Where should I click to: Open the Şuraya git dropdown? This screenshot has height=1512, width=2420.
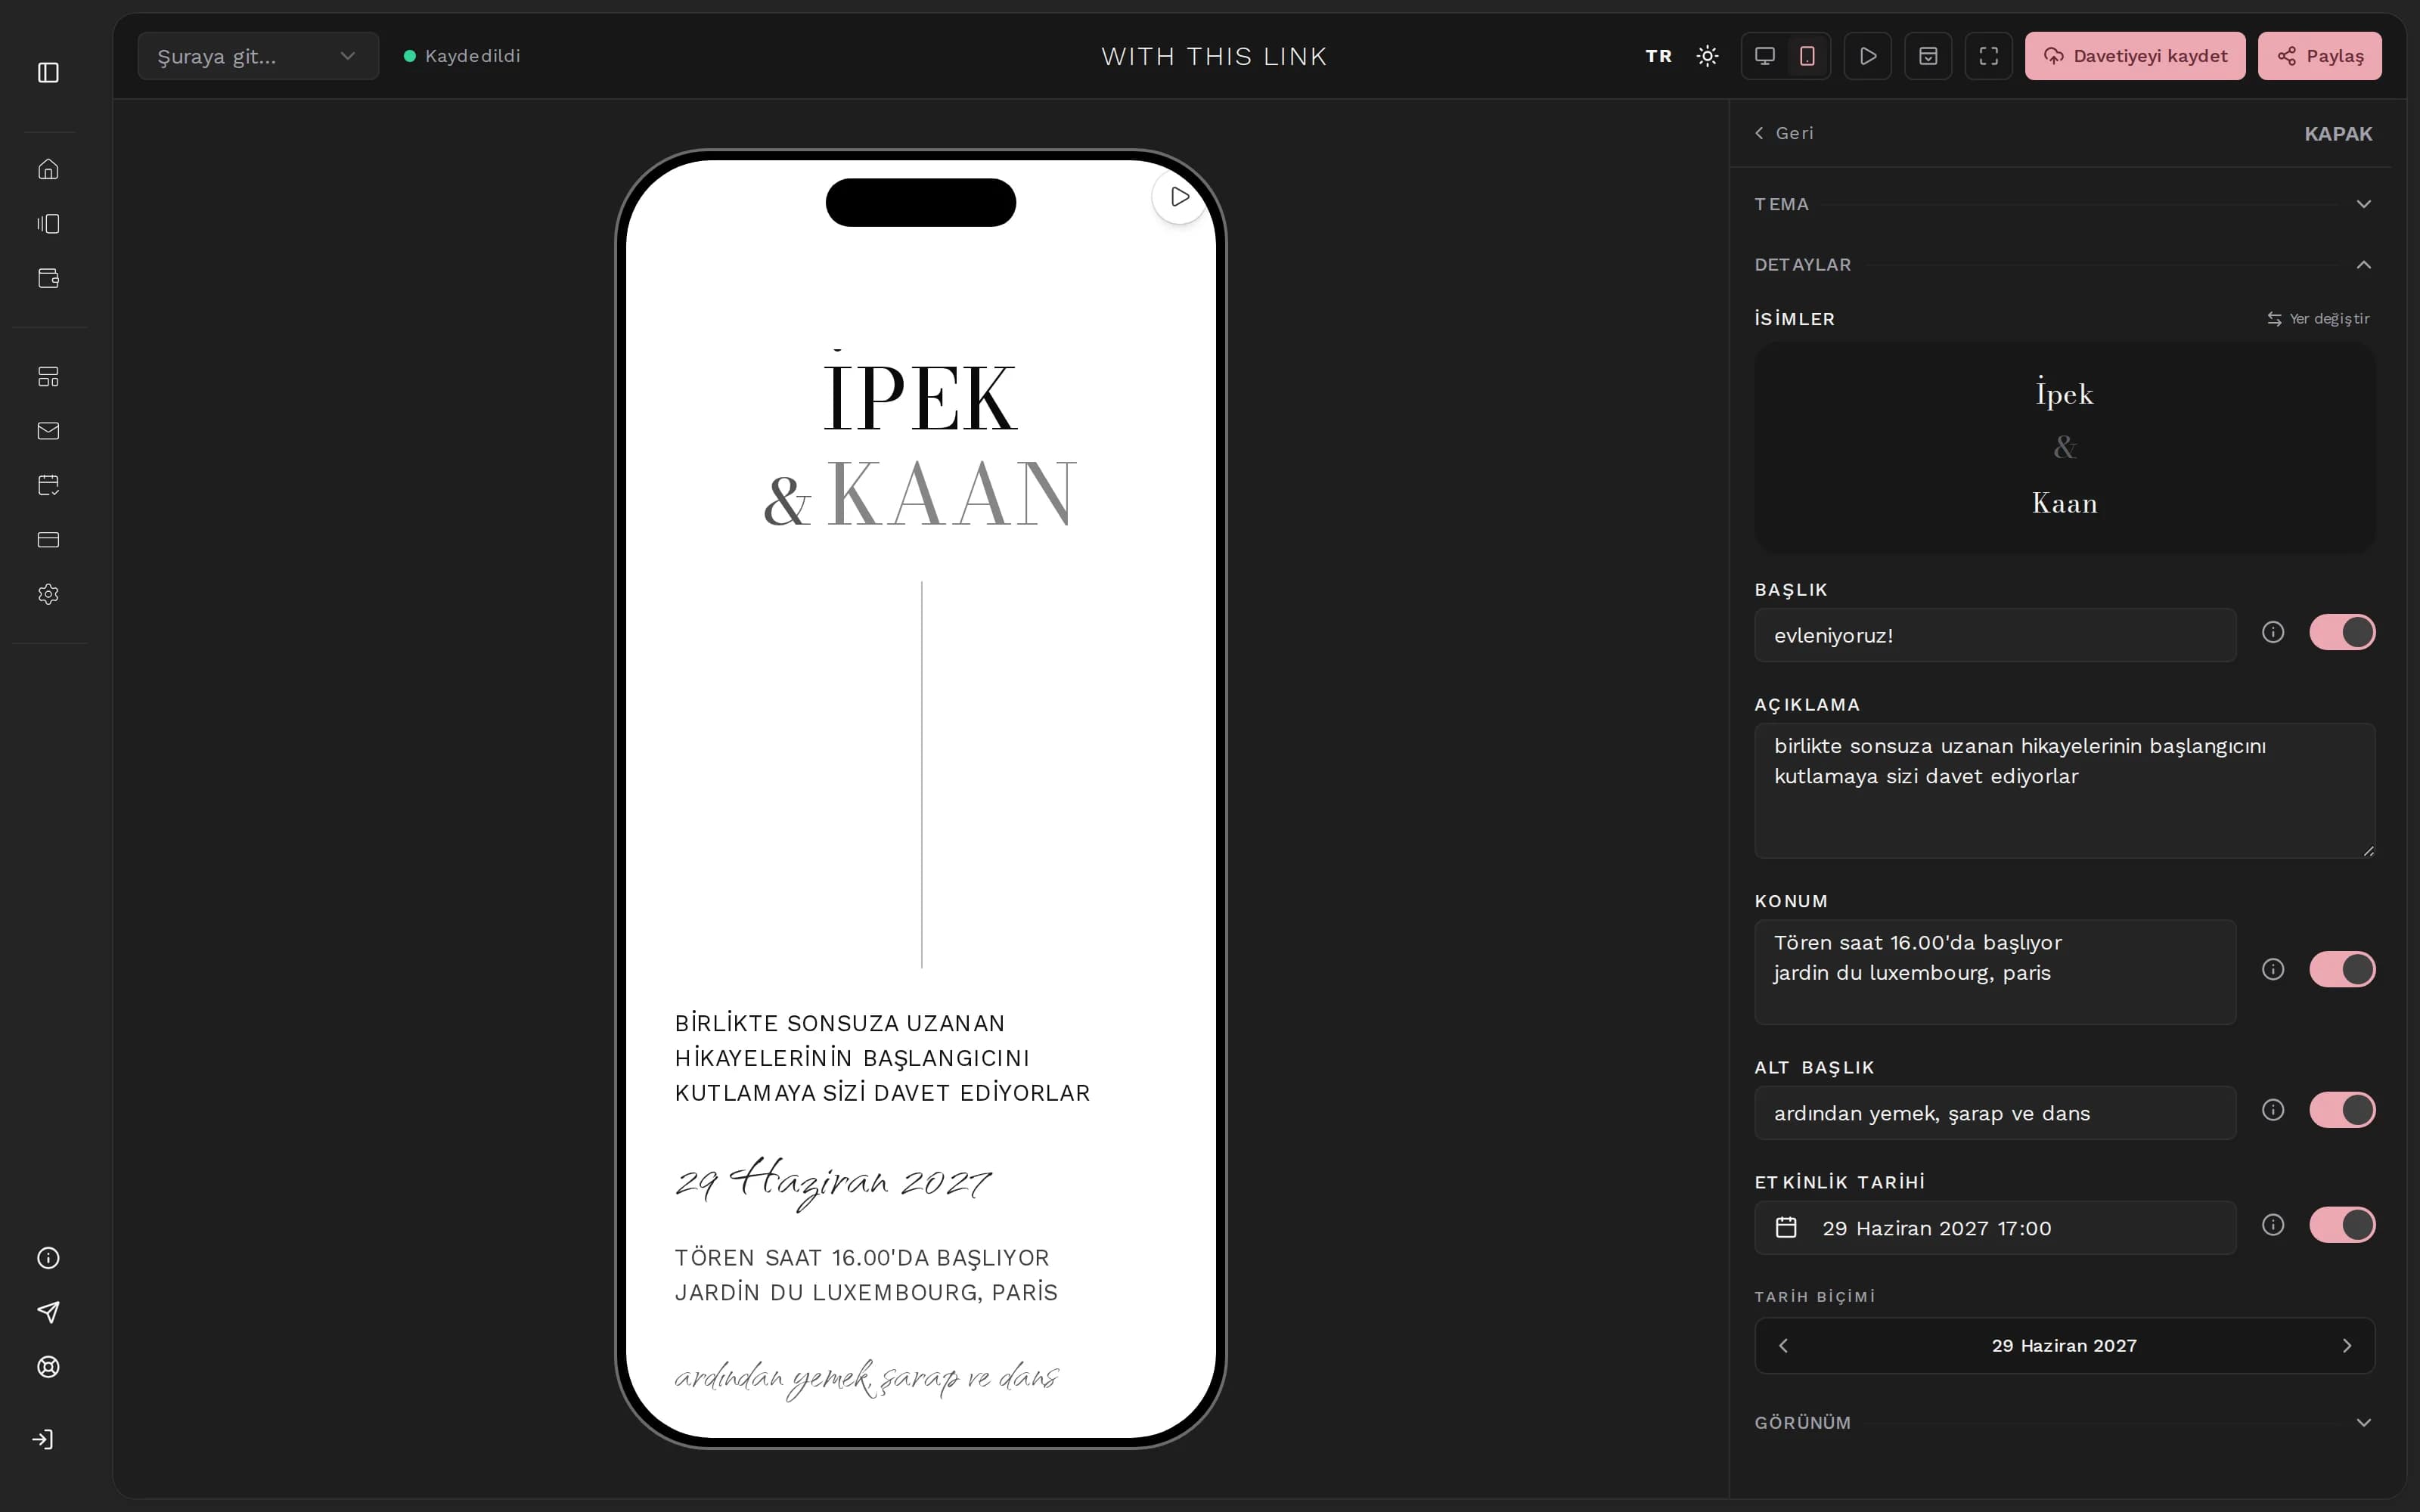[x=258, y=56]
